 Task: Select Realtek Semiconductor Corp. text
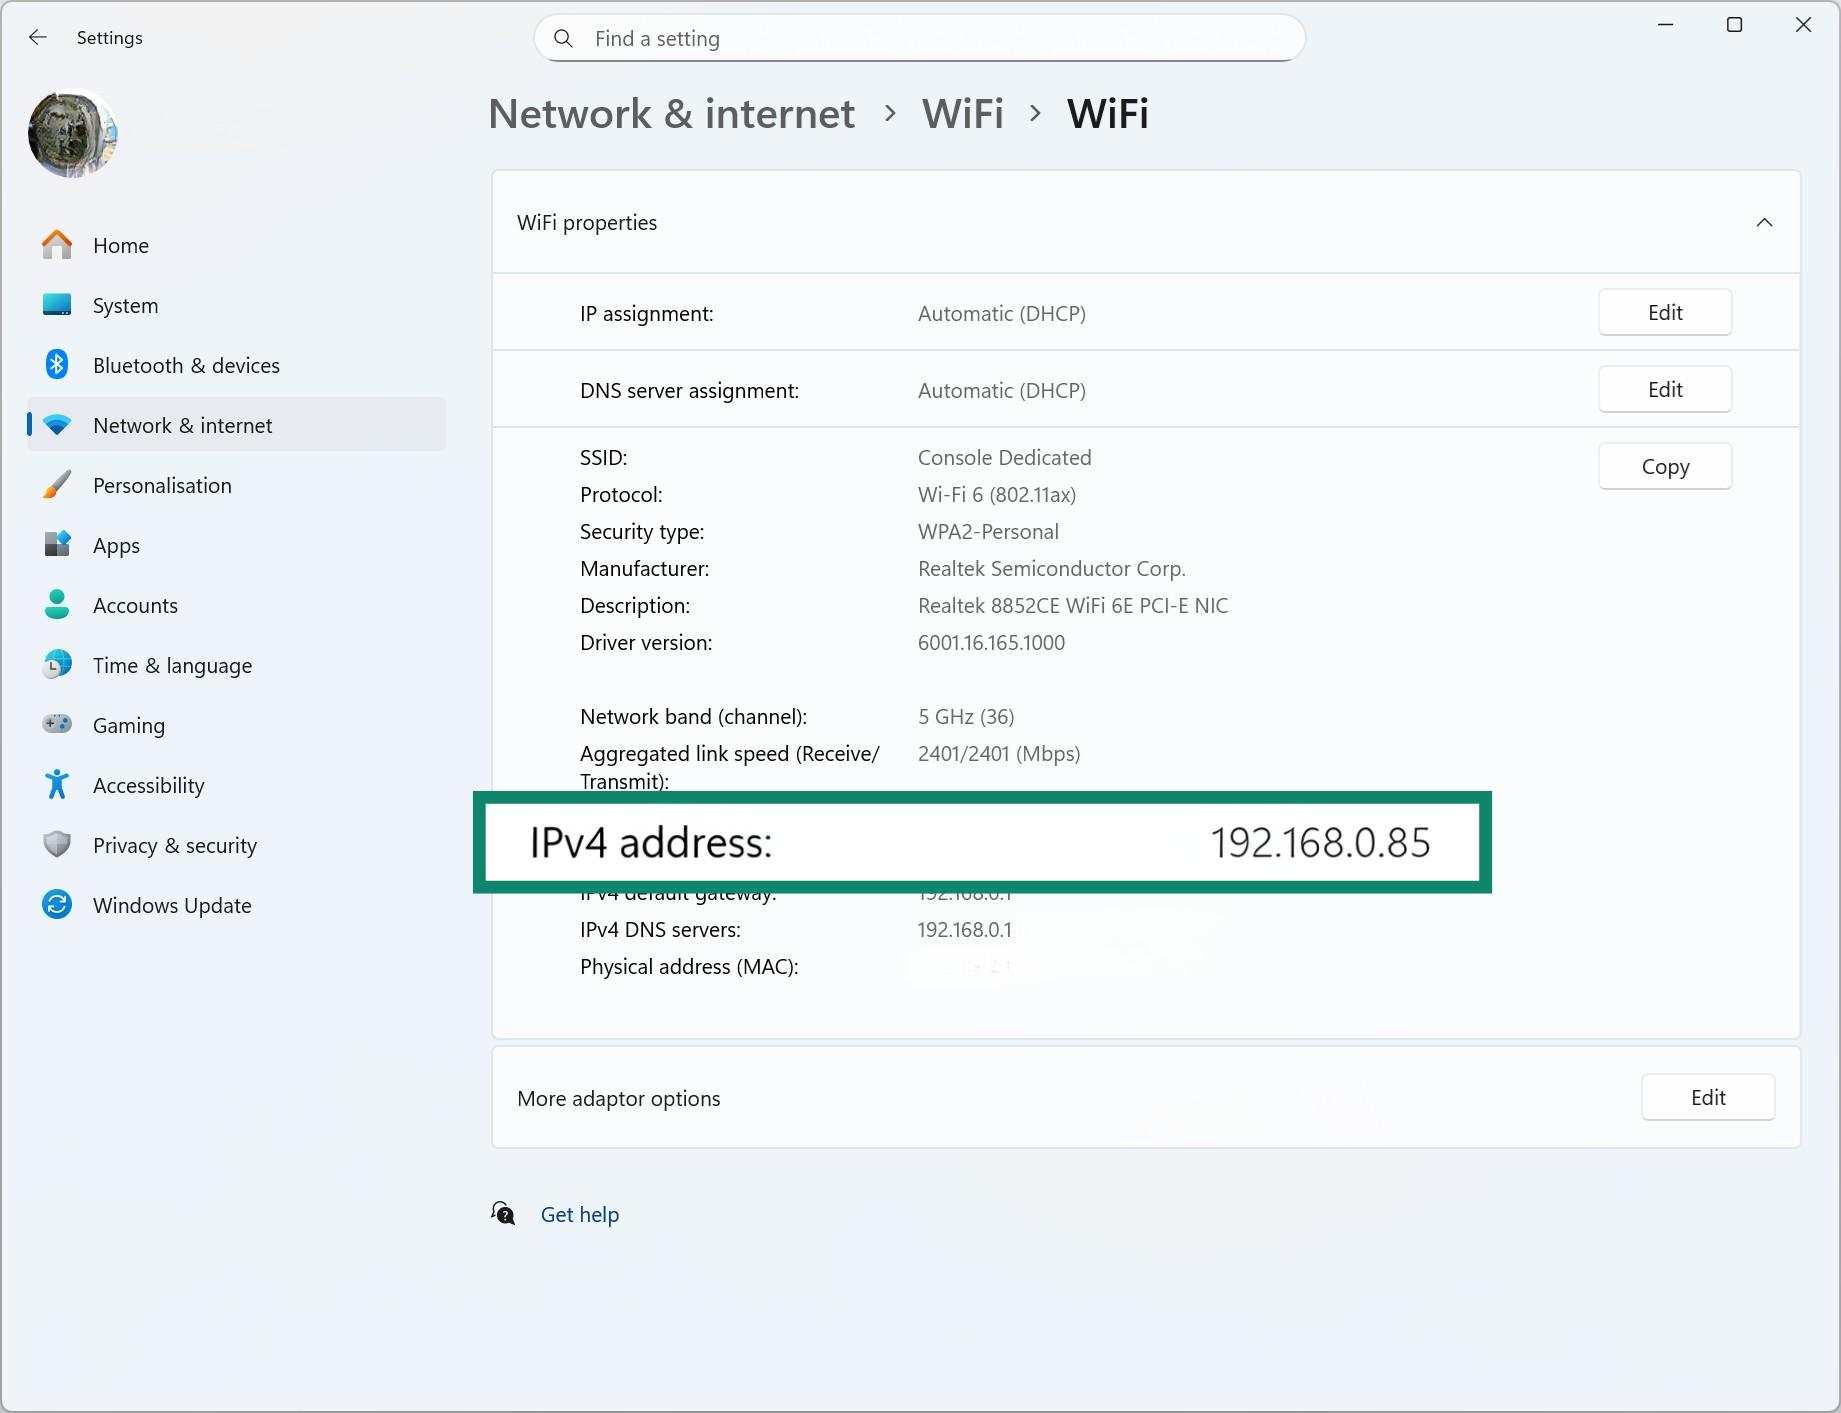click(1052, 568)
